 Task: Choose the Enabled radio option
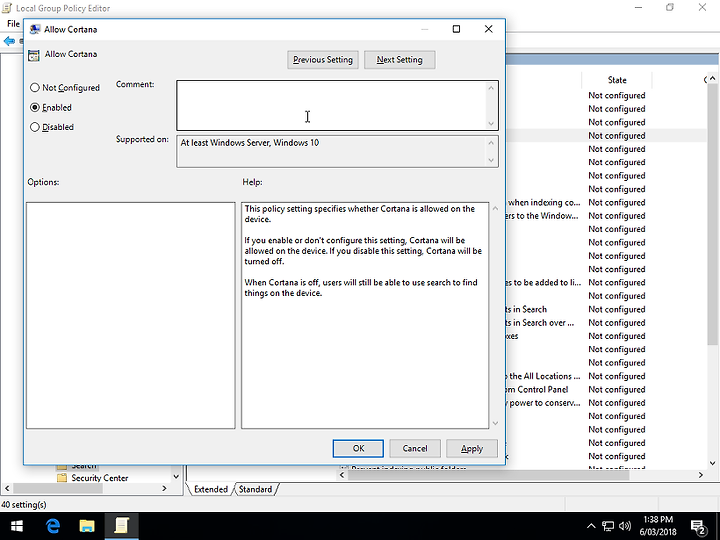[51, 107]
